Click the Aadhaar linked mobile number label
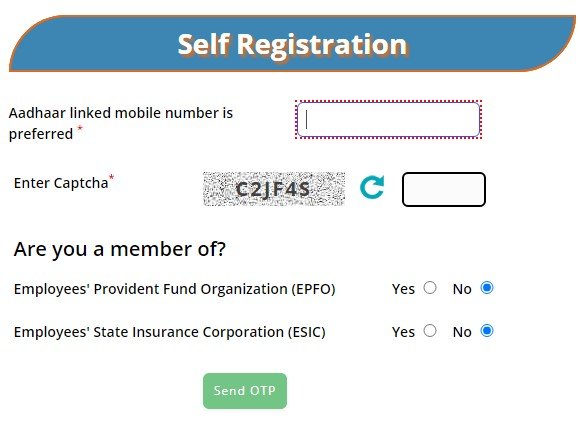 point(121,123)
